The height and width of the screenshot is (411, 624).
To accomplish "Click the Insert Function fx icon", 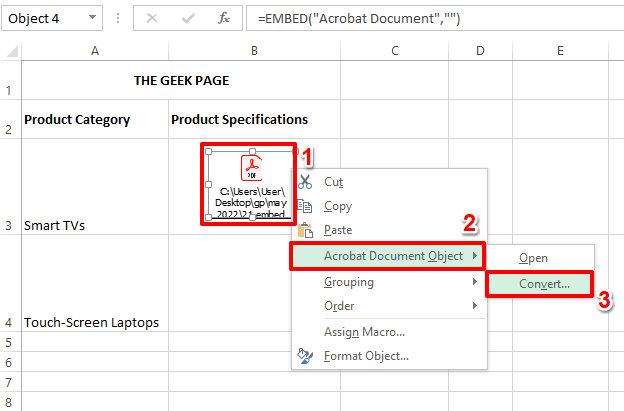I will click(226, 18).
